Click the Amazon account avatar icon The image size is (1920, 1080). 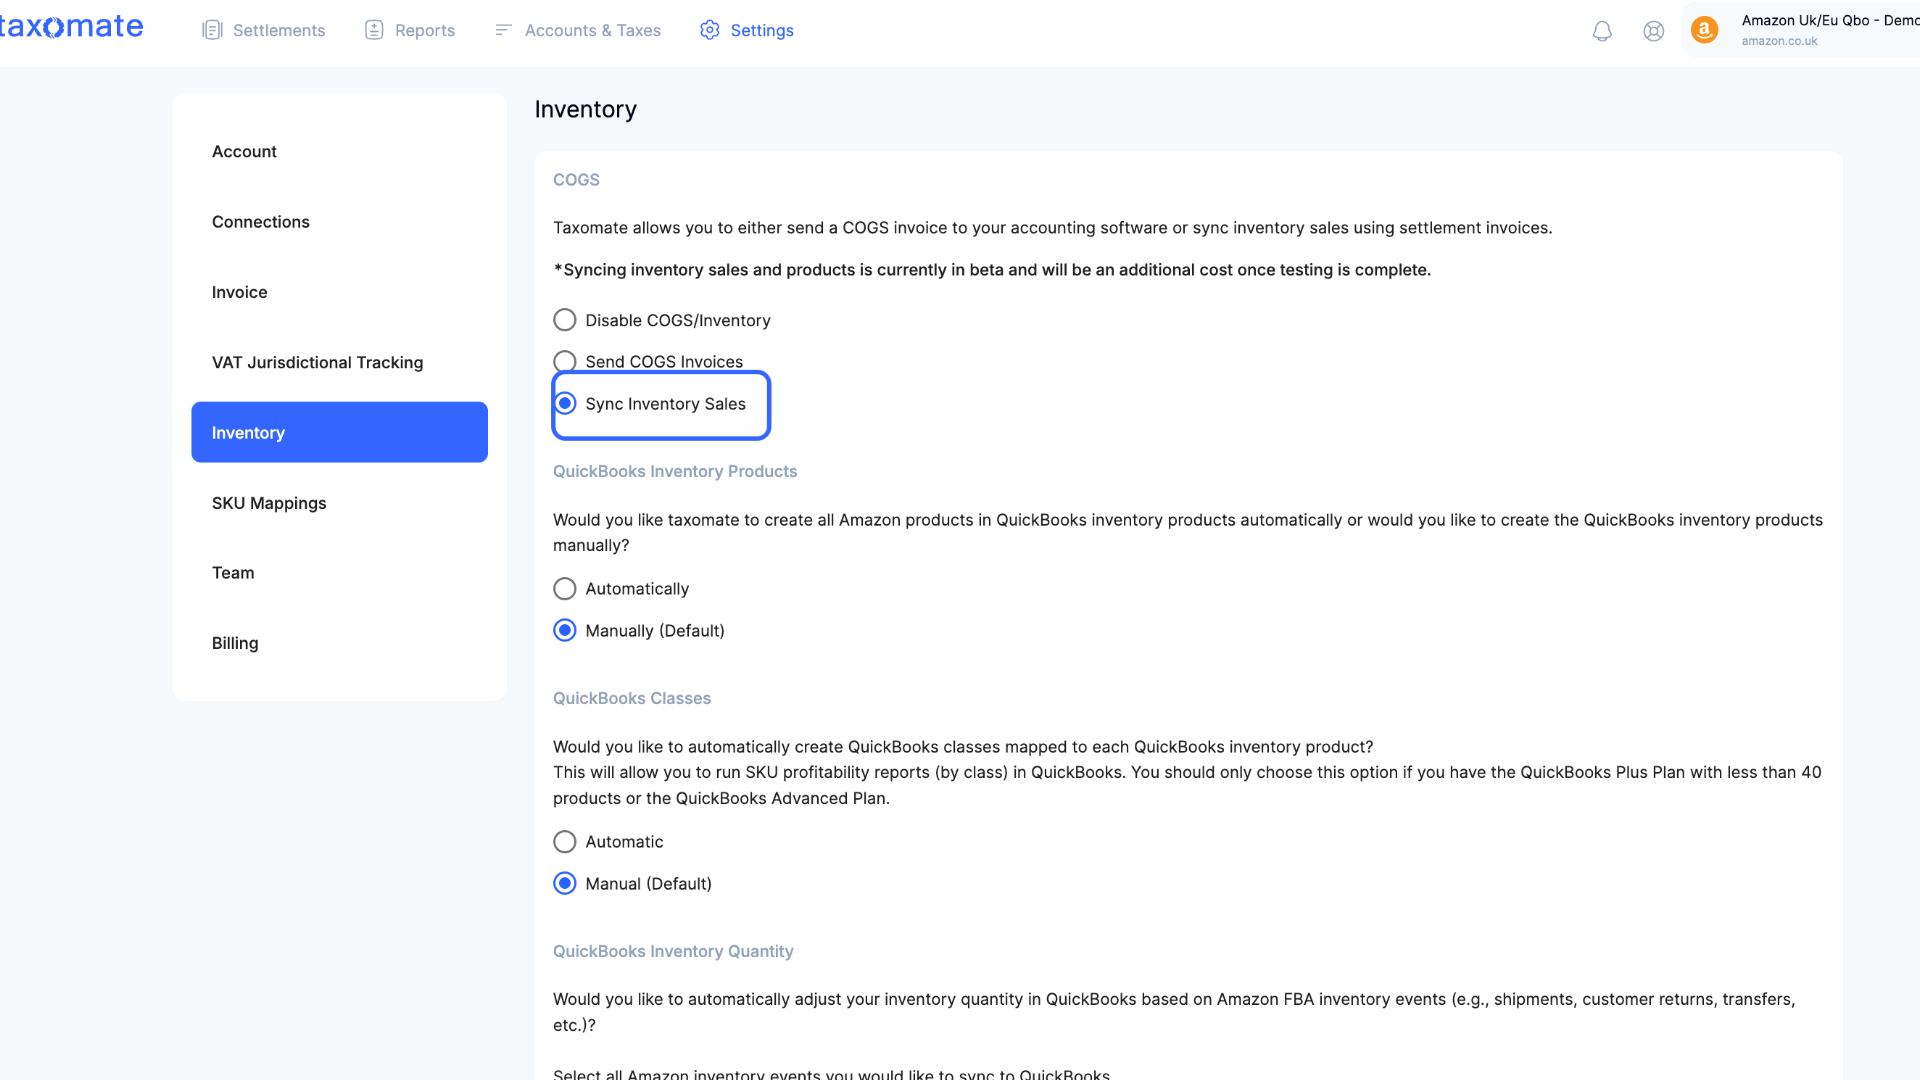click(1705, 30)
